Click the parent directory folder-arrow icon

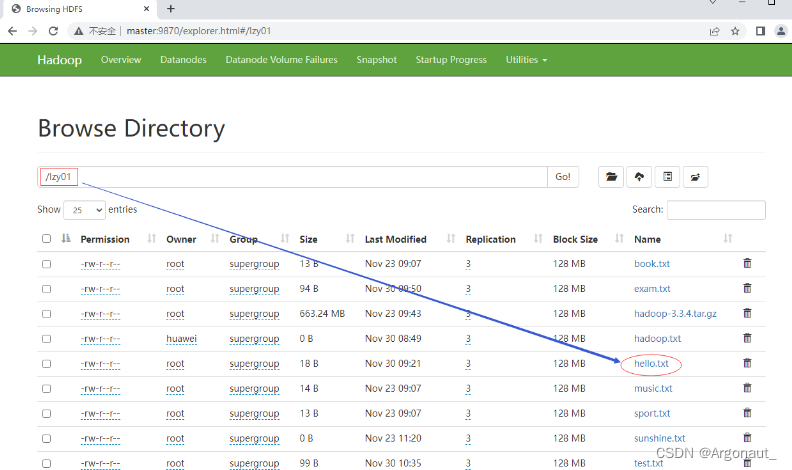tap(695, 177)
